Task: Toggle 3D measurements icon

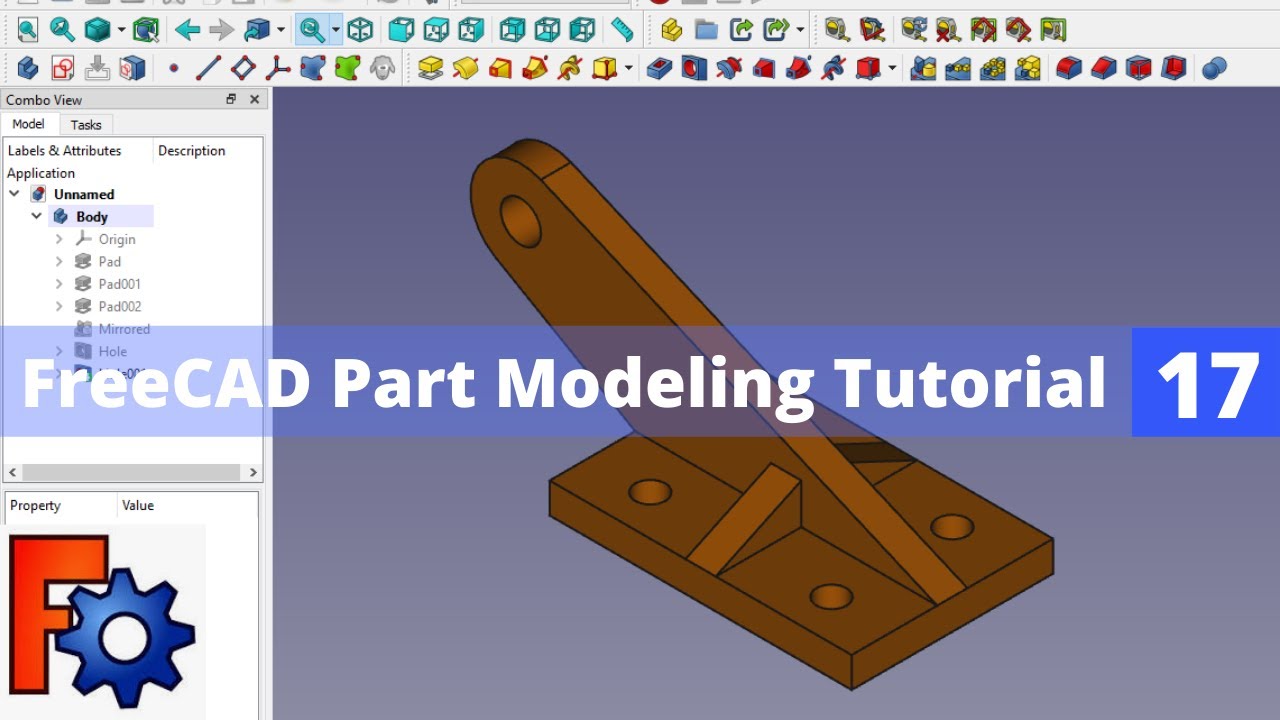Action: [x=1017, y=30]
